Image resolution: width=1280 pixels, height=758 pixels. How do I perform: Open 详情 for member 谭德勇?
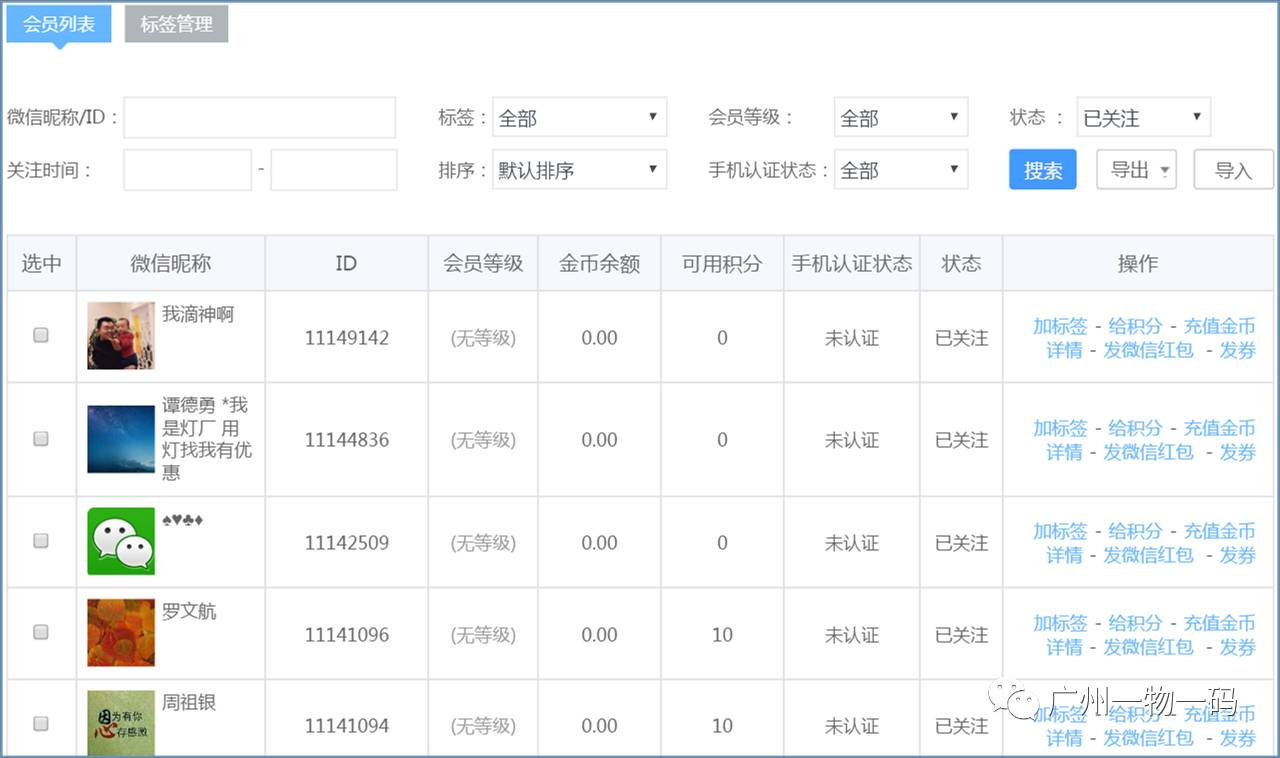1063,452
